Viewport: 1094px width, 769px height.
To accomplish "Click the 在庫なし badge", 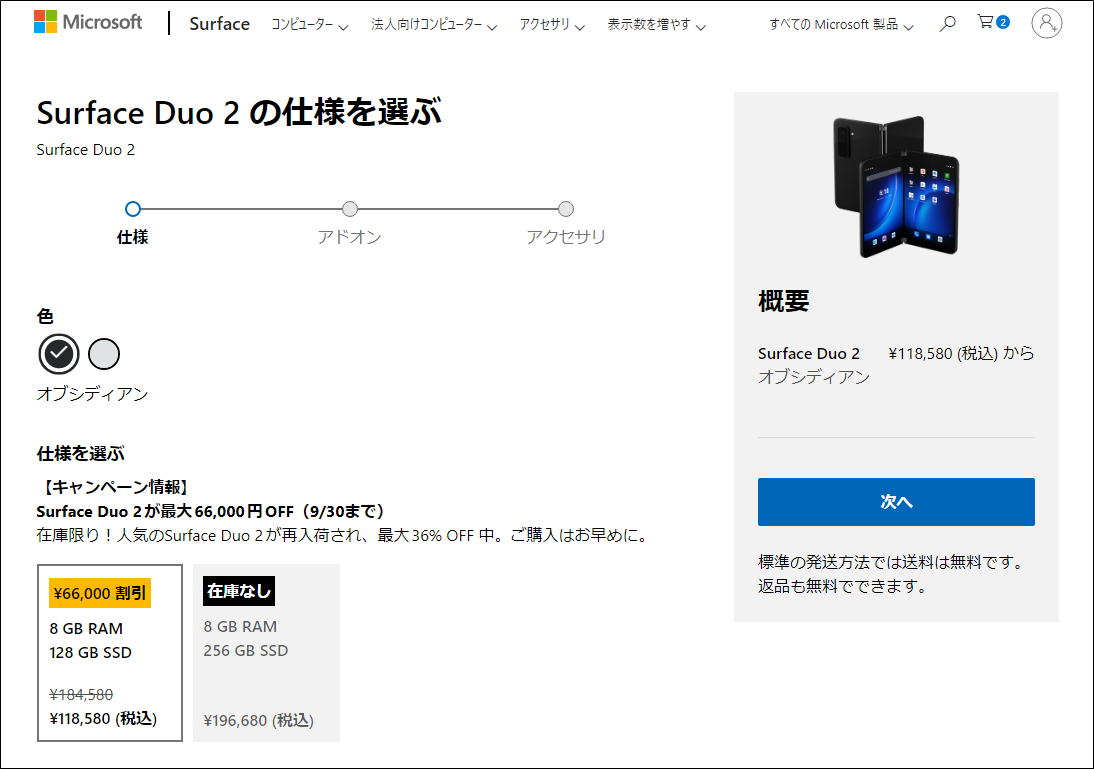I will (x=239, y=591).
